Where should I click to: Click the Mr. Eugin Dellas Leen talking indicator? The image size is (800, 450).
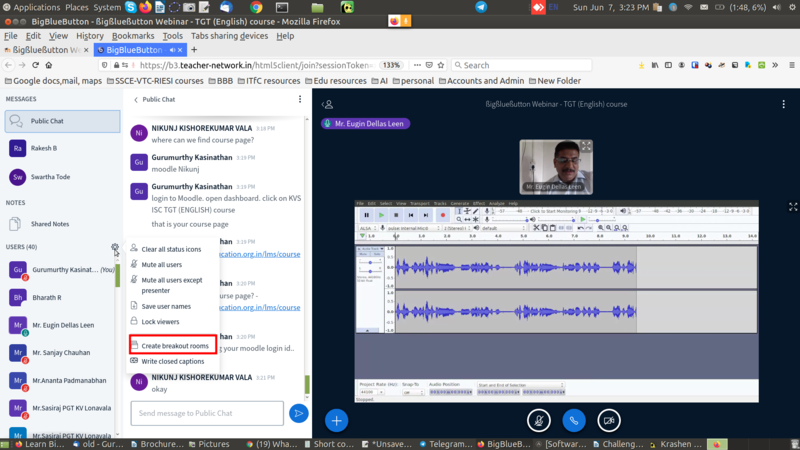point(365,123)
